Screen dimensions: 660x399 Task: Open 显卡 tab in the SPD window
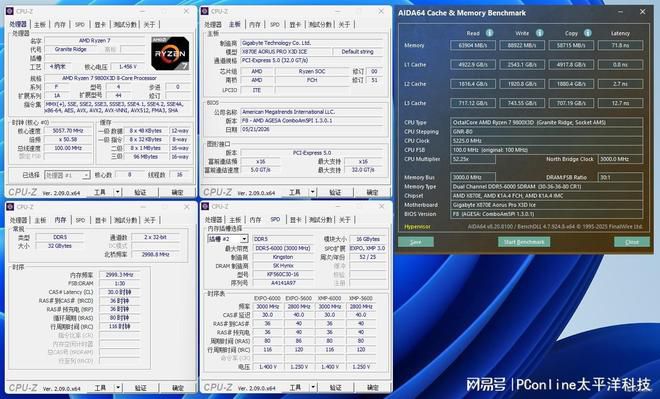point(295,220)
